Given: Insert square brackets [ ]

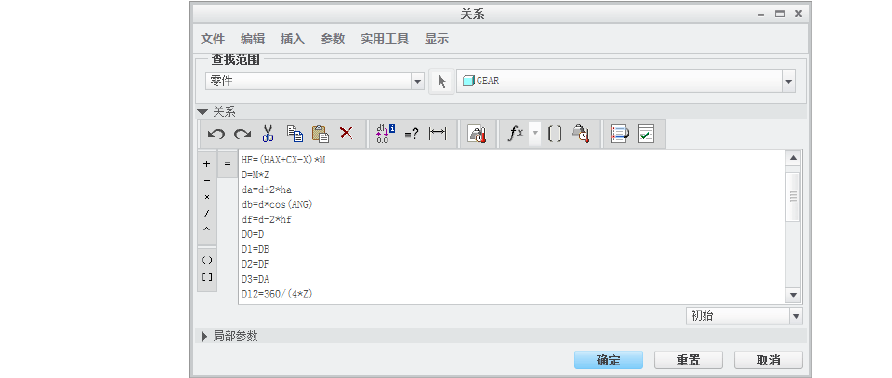Looking at the screenshot, I should [x=207, y=277].
